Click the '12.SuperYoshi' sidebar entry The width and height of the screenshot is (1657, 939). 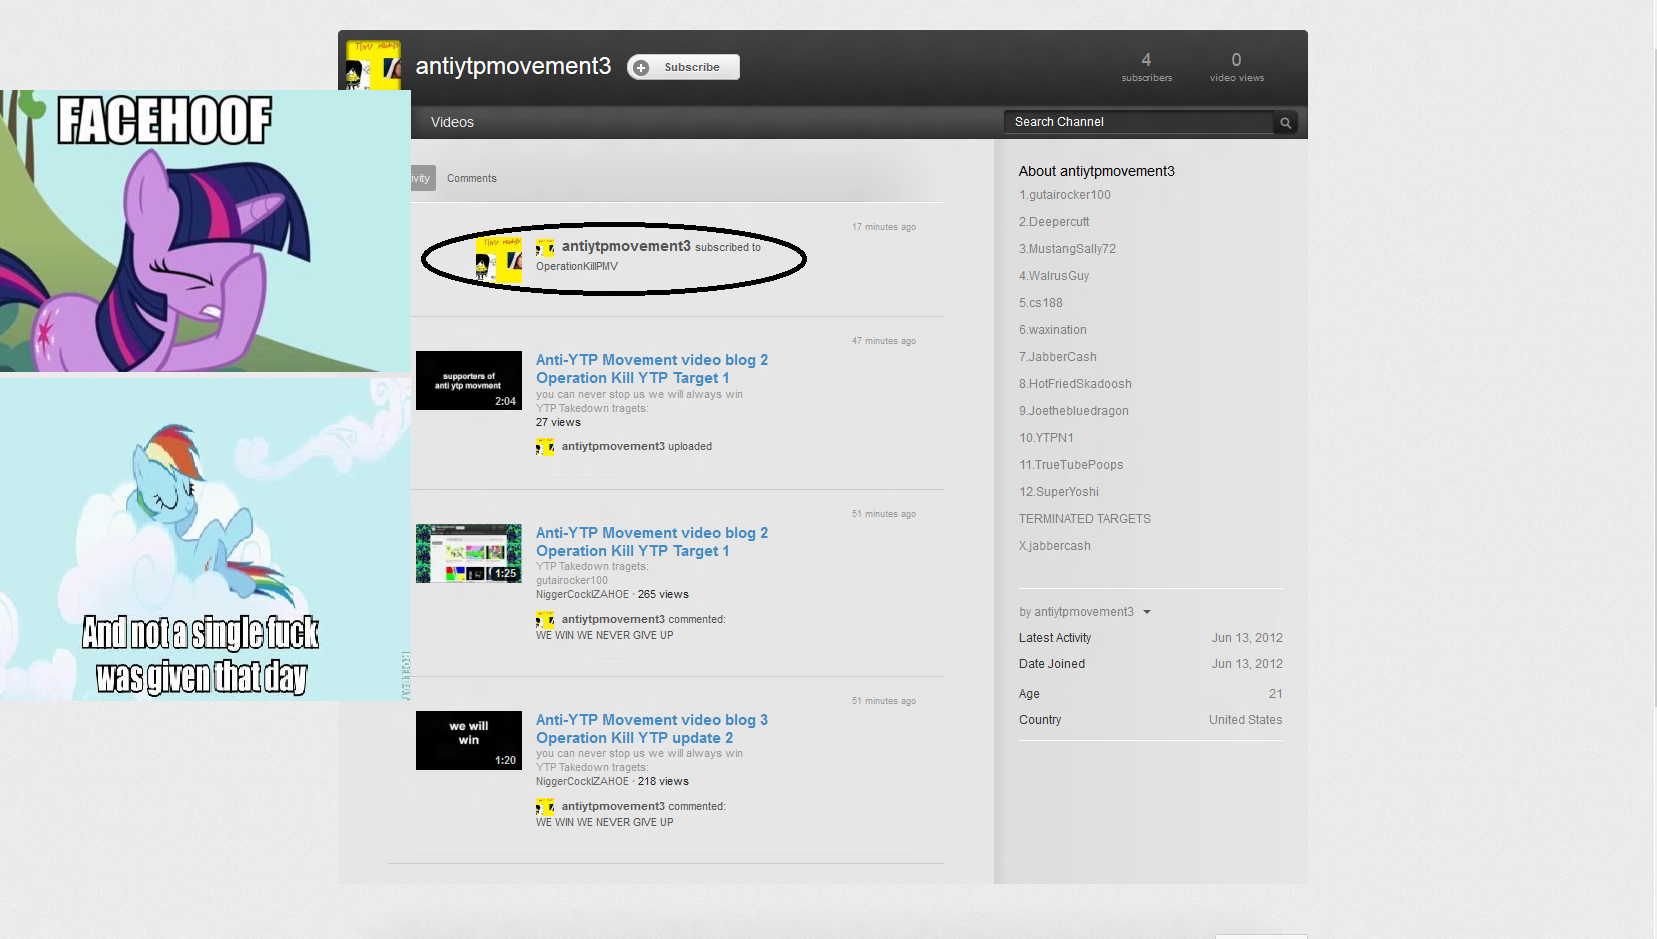pyautogui.click(x=1059, y=492)
